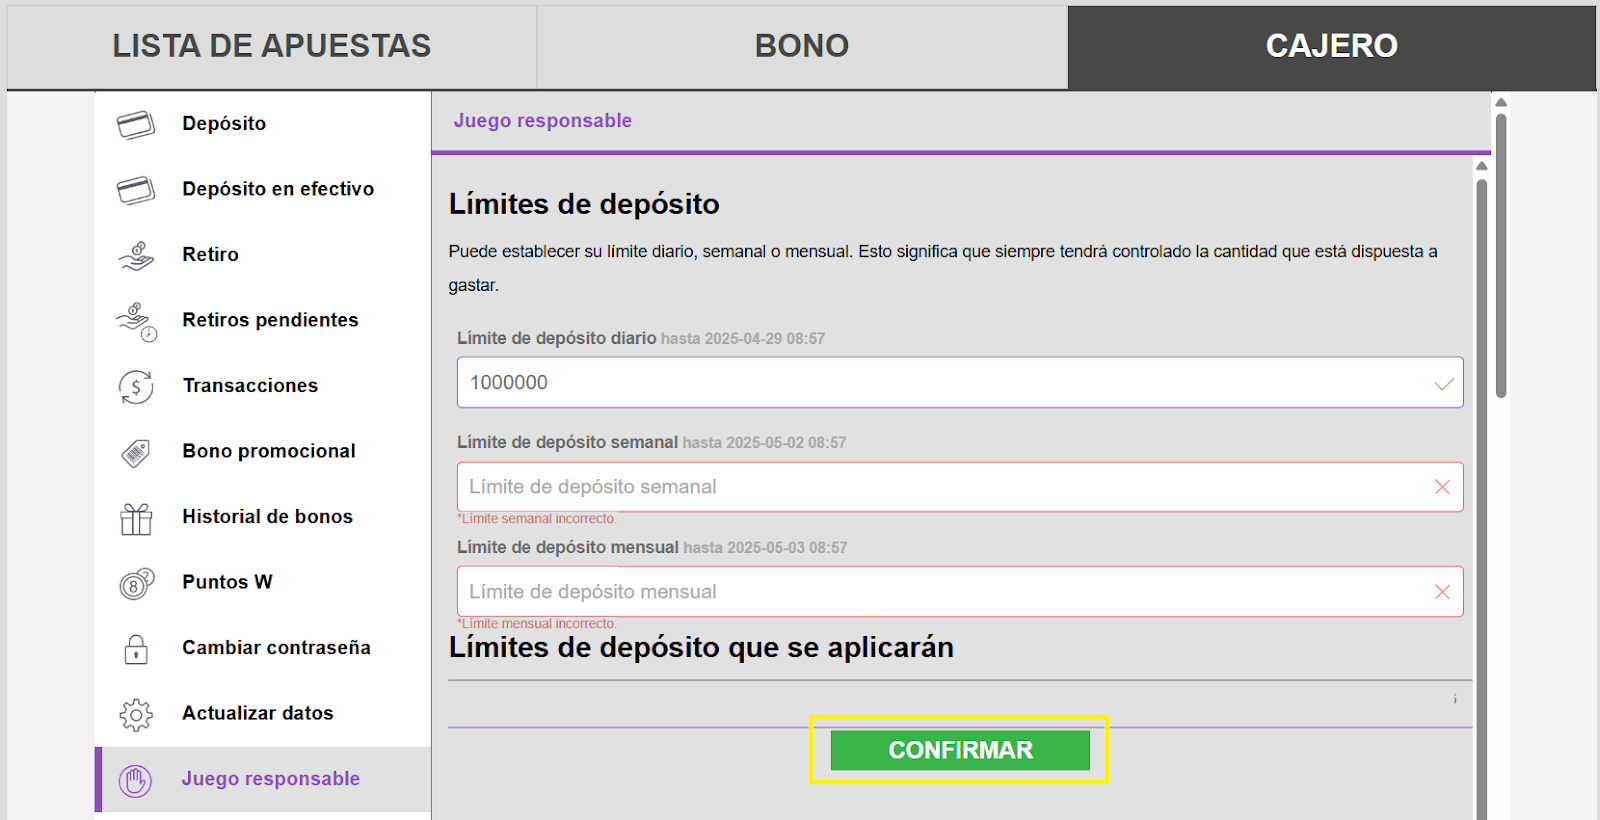Click the daily deposit limit field showing 1000000
1600x820 pixels.
[x=960, y=383]
